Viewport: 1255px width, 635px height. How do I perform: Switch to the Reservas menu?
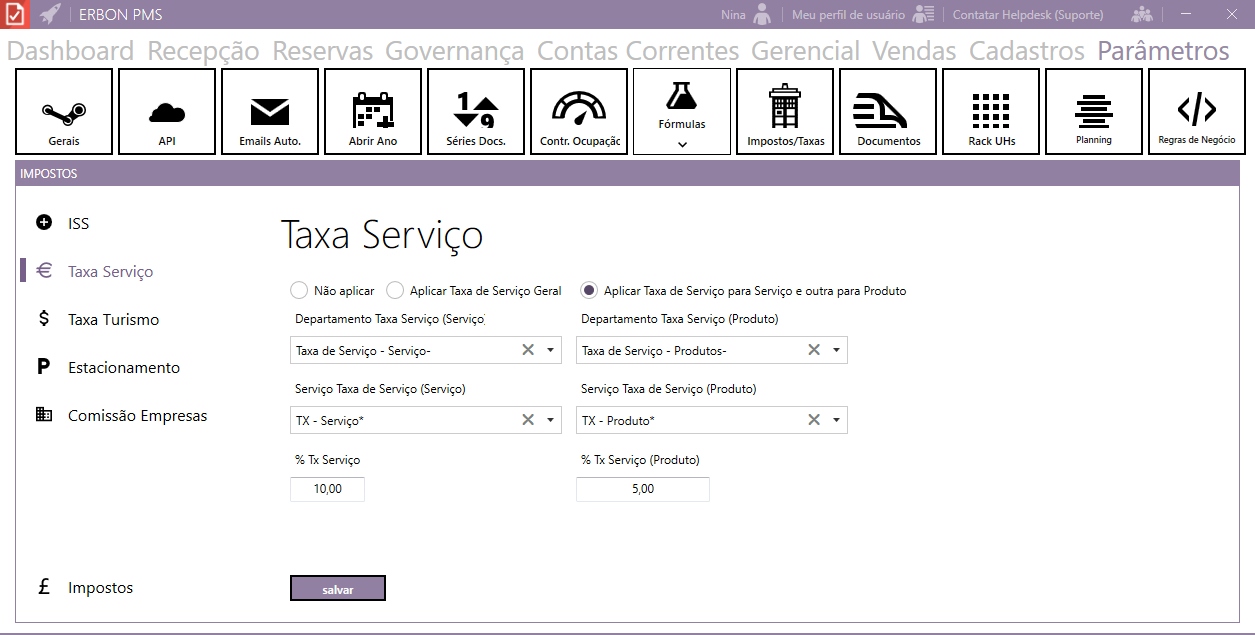click(322, 51)
